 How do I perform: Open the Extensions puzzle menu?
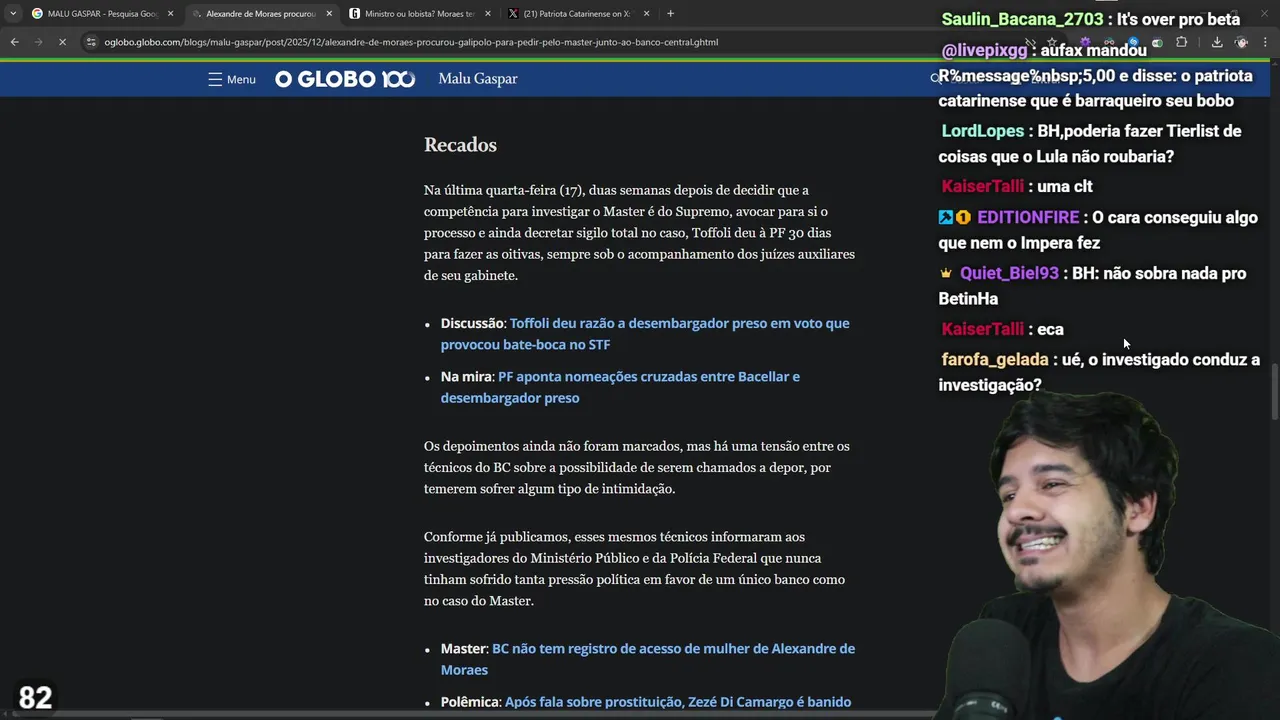pyautogui.click(x=1181, y=42)
